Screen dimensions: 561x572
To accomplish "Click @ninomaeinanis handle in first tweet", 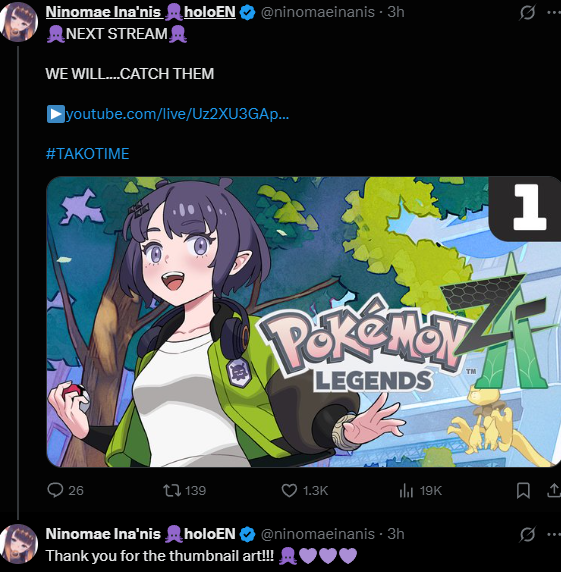I will point(318,12).
